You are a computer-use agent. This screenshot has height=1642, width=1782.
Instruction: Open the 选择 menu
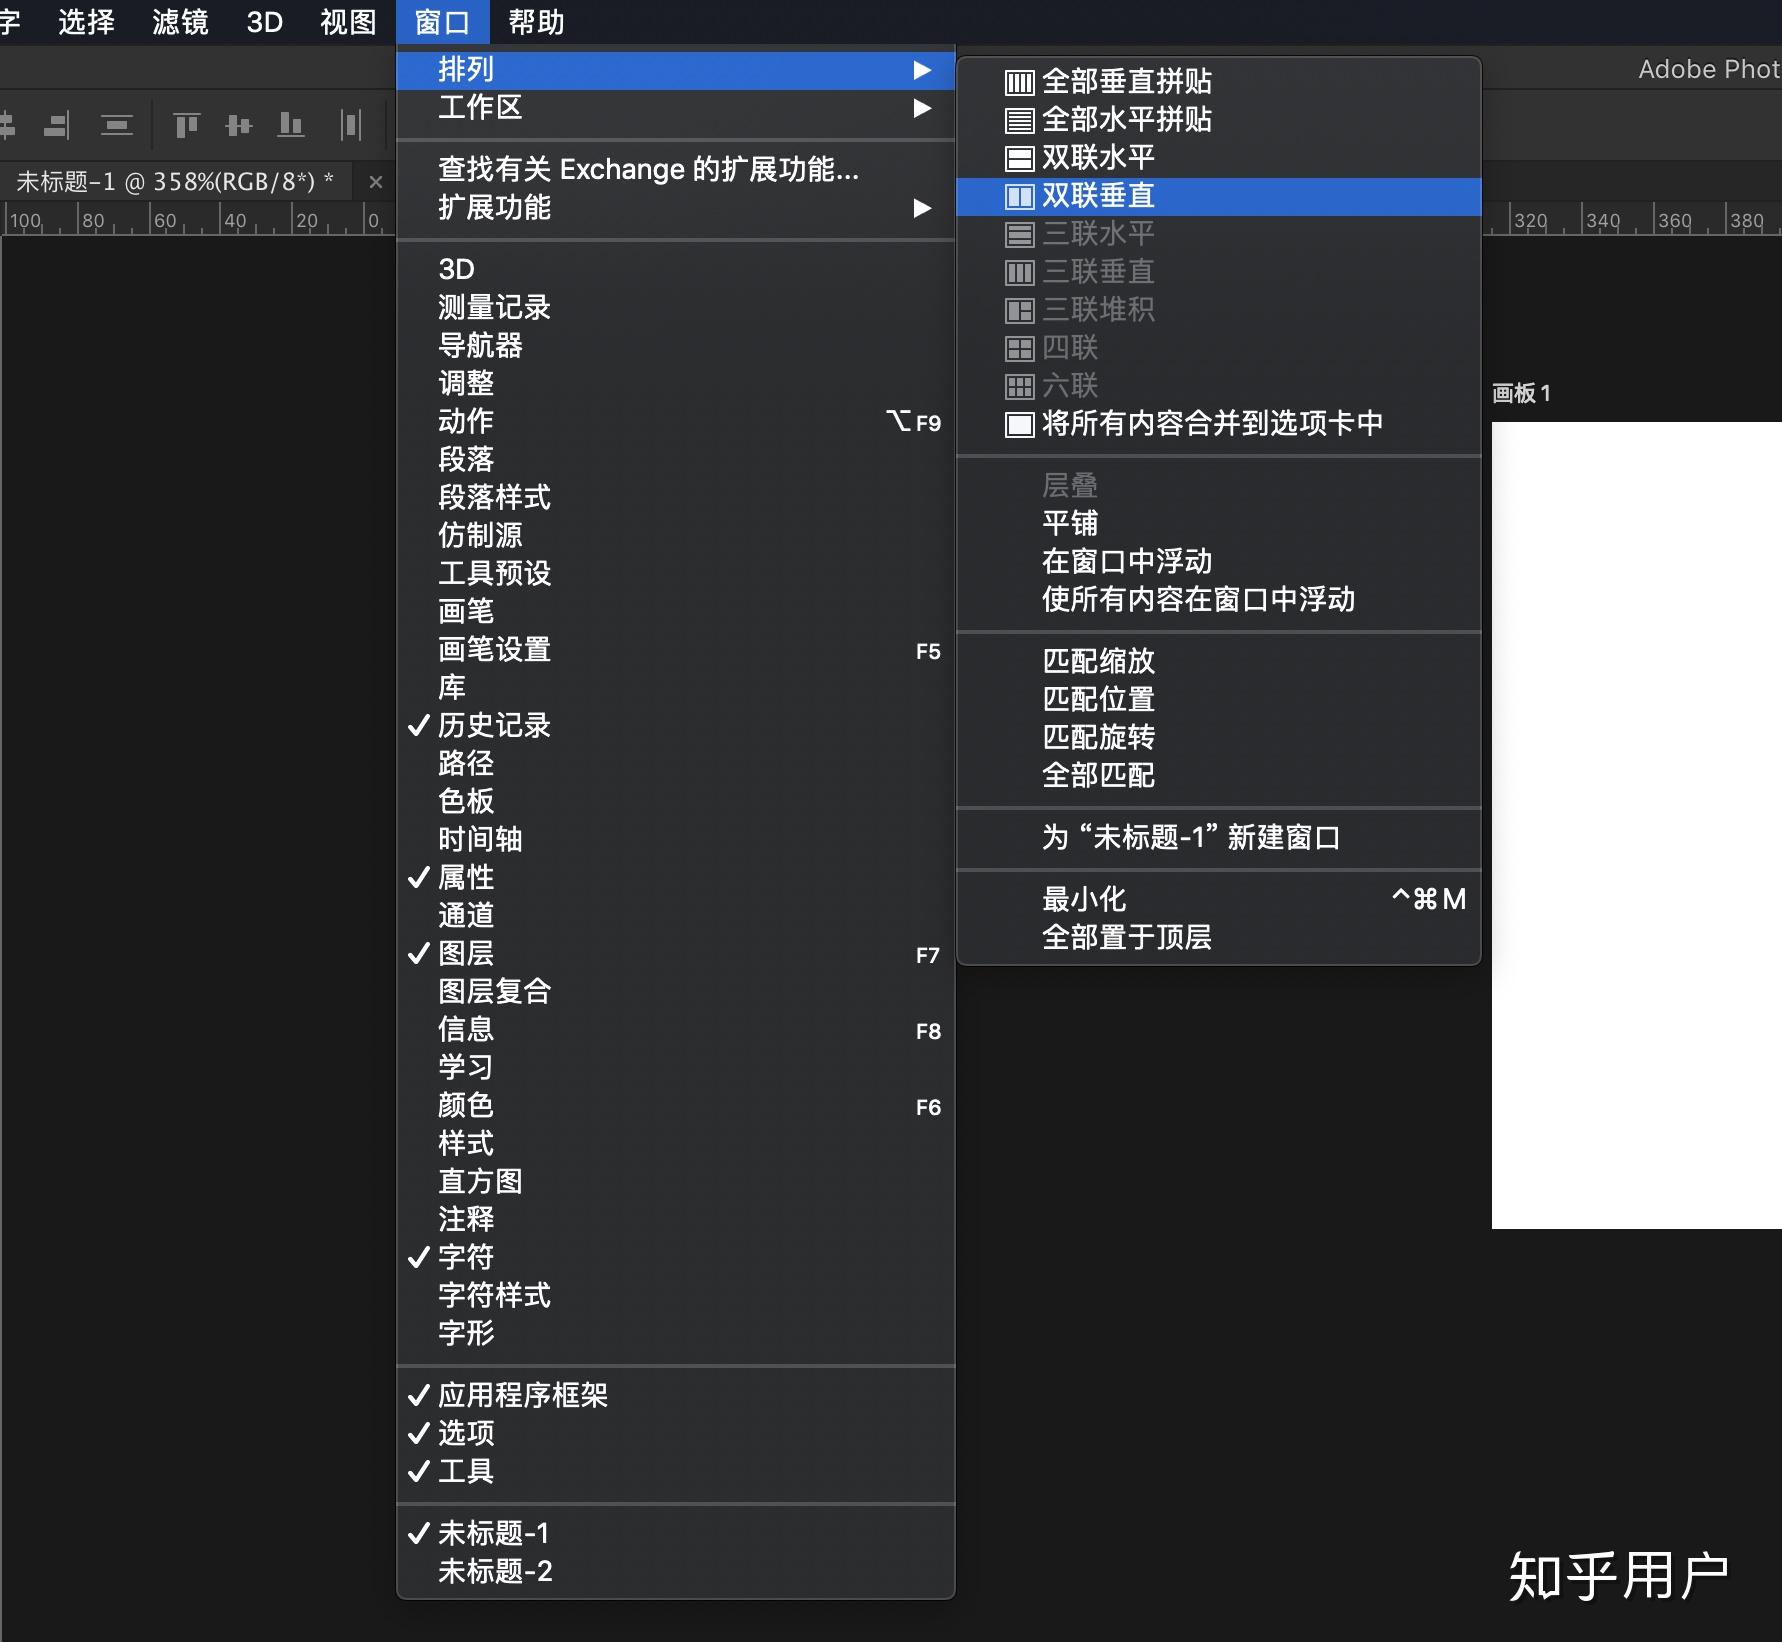tap(86, 22)
